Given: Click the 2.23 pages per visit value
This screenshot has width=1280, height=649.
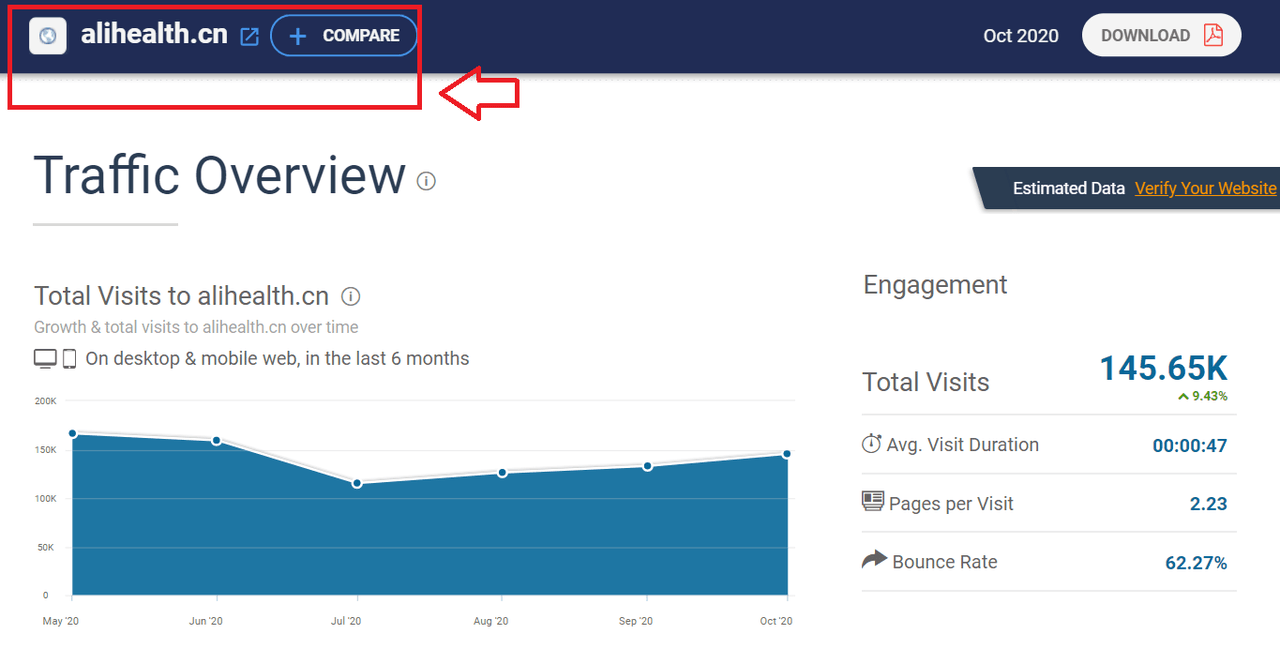Looking at the screenshot, I should (x=1209, y=504).
